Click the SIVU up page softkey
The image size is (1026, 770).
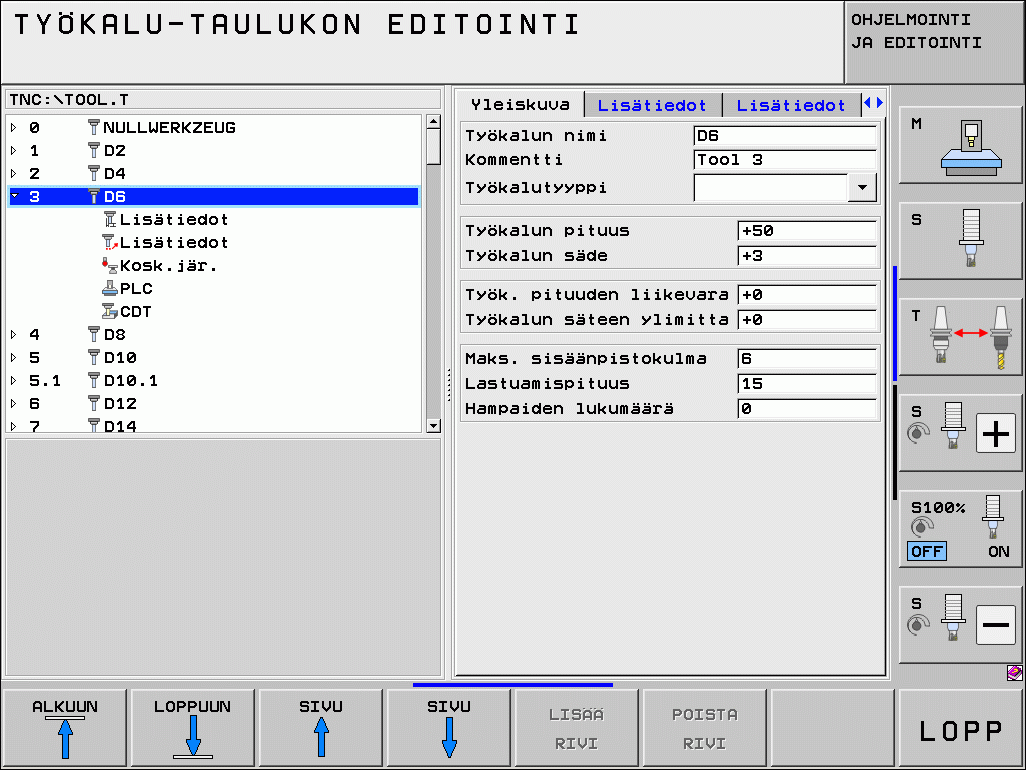[x=321, y=727]
